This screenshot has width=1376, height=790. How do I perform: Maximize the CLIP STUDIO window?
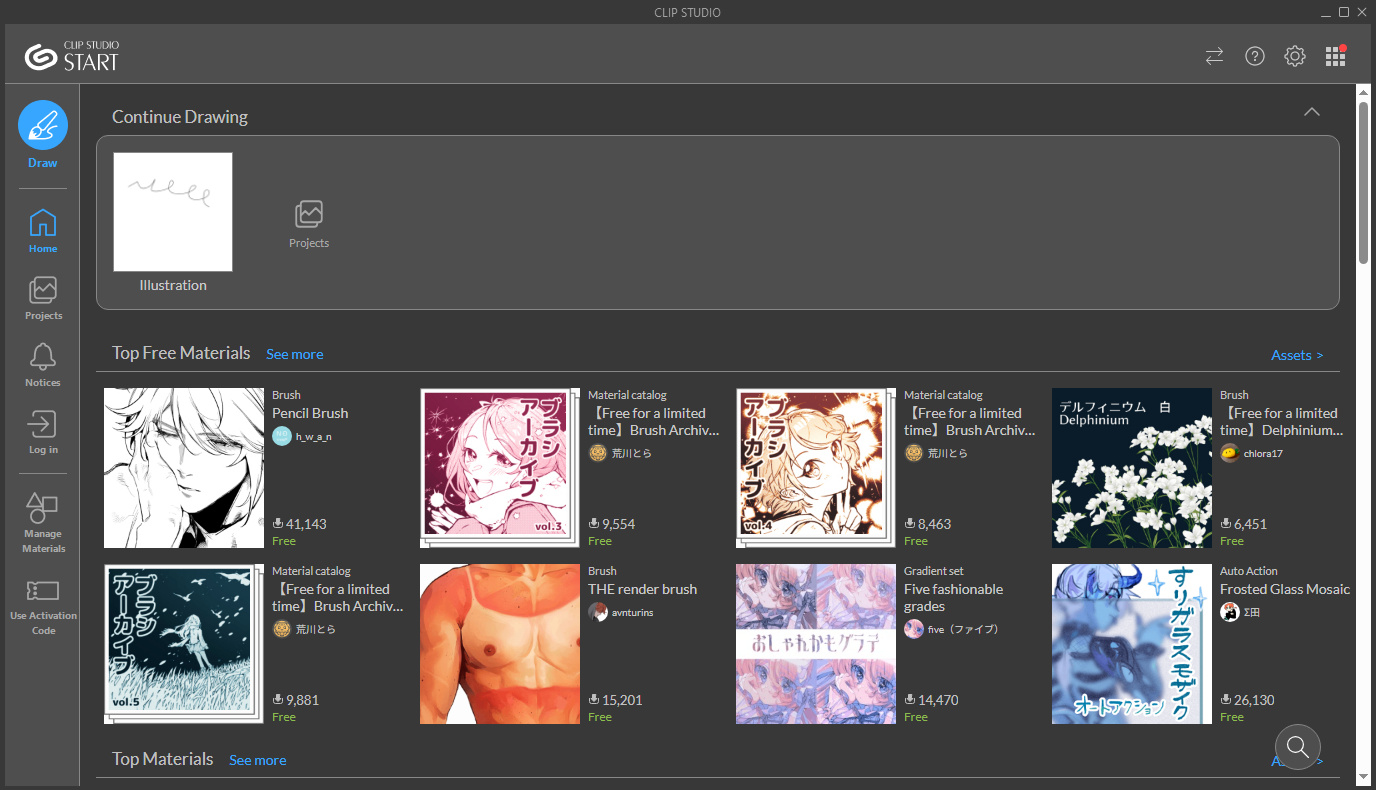coord(1344,12)
